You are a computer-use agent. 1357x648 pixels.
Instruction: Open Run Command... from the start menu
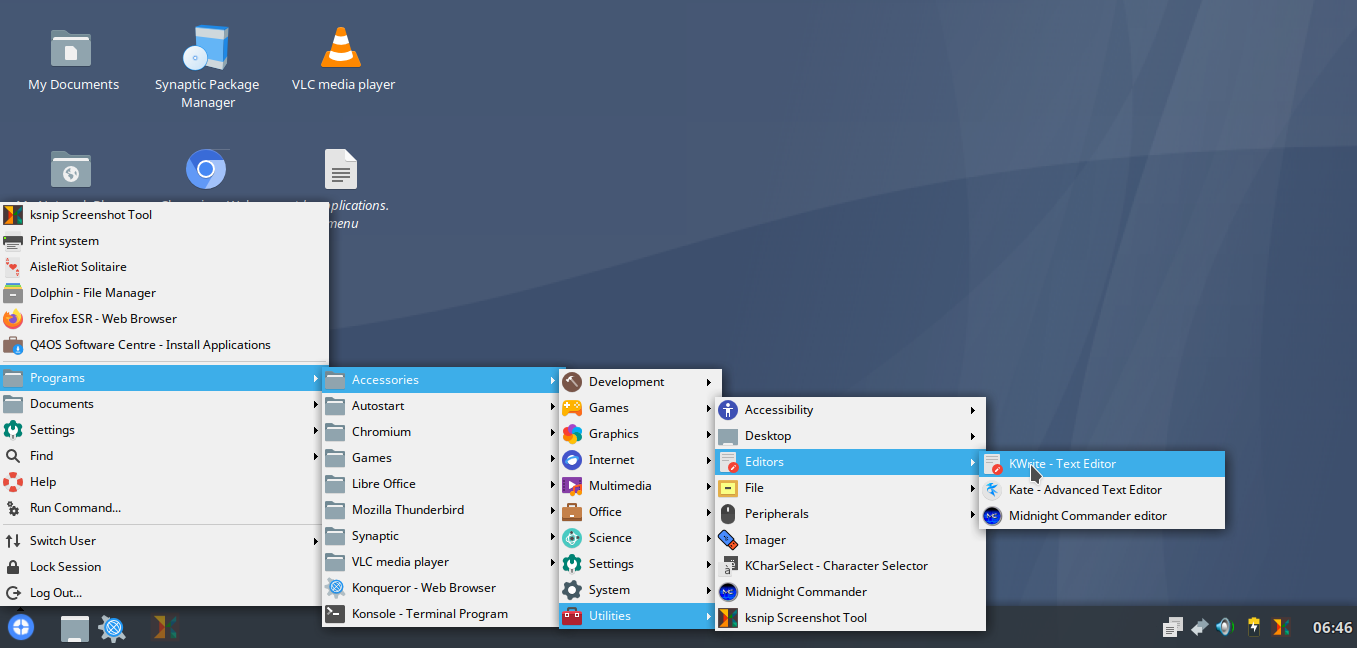(x=75, y=508)
